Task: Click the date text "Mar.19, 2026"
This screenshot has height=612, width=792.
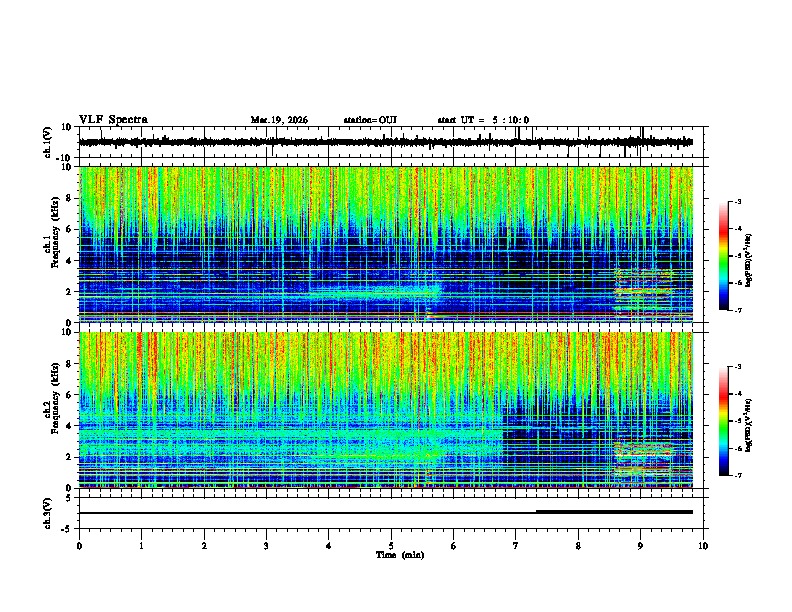Action: pos(279,120)
